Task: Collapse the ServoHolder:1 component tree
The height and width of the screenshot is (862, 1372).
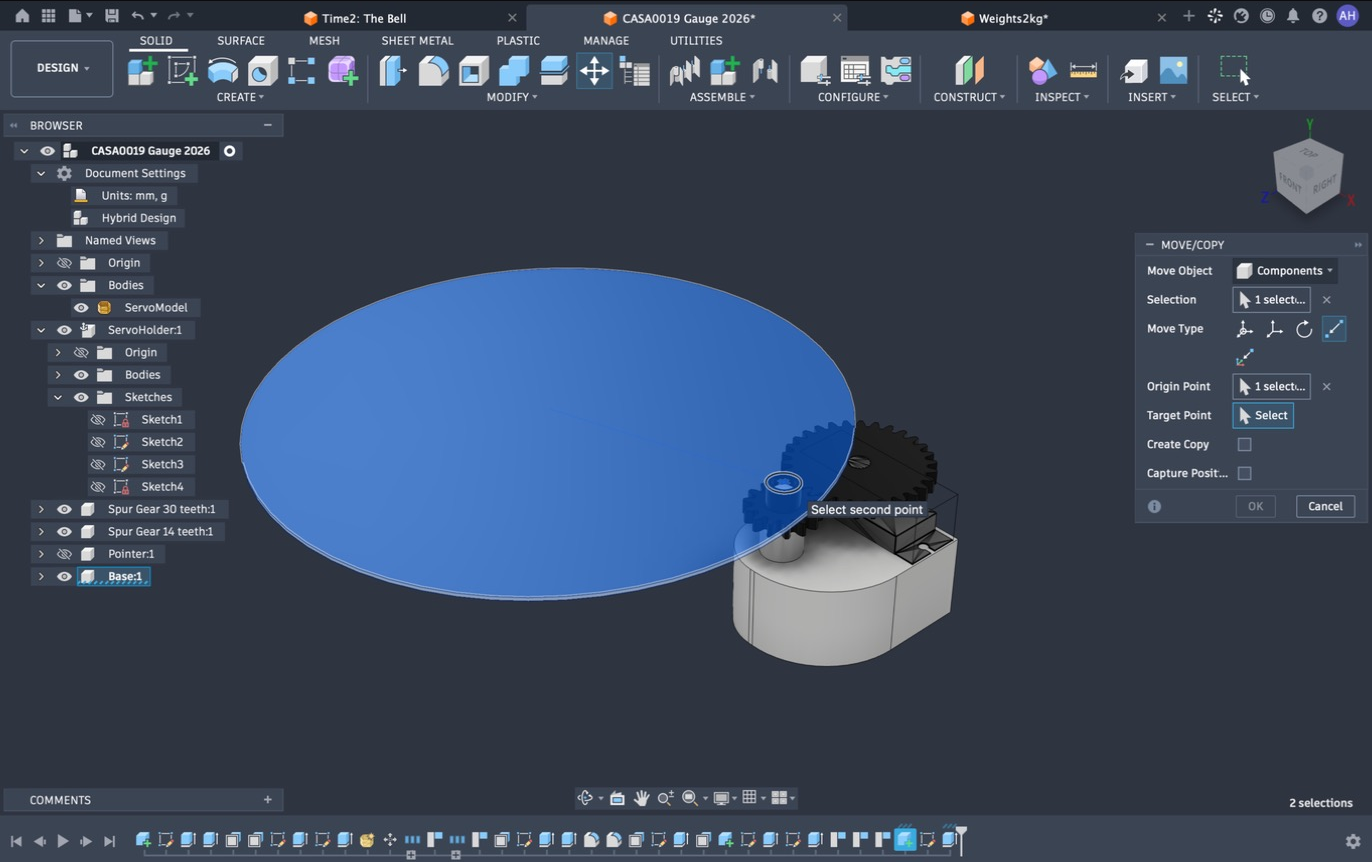Action: pyautogui.click(x=41, y=330)
